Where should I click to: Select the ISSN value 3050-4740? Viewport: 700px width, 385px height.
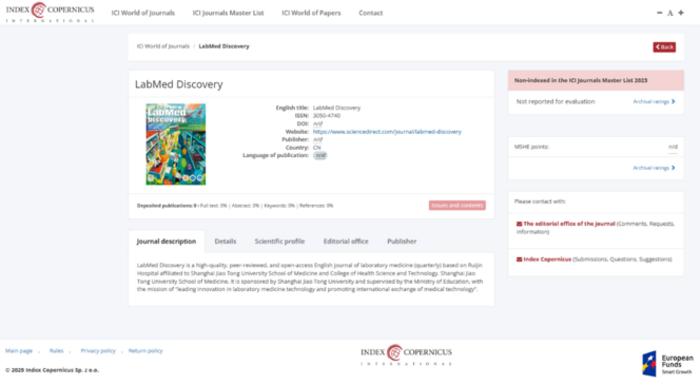327,116
